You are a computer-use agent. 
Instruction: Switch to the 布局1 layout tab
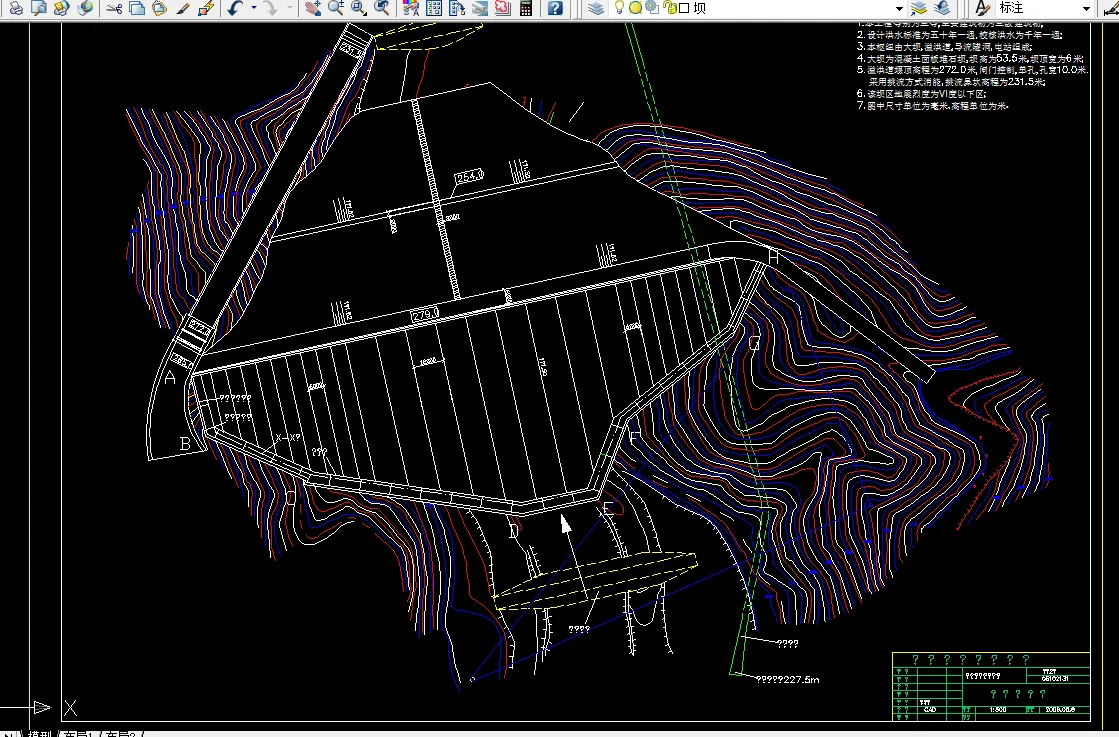(78, 735)
